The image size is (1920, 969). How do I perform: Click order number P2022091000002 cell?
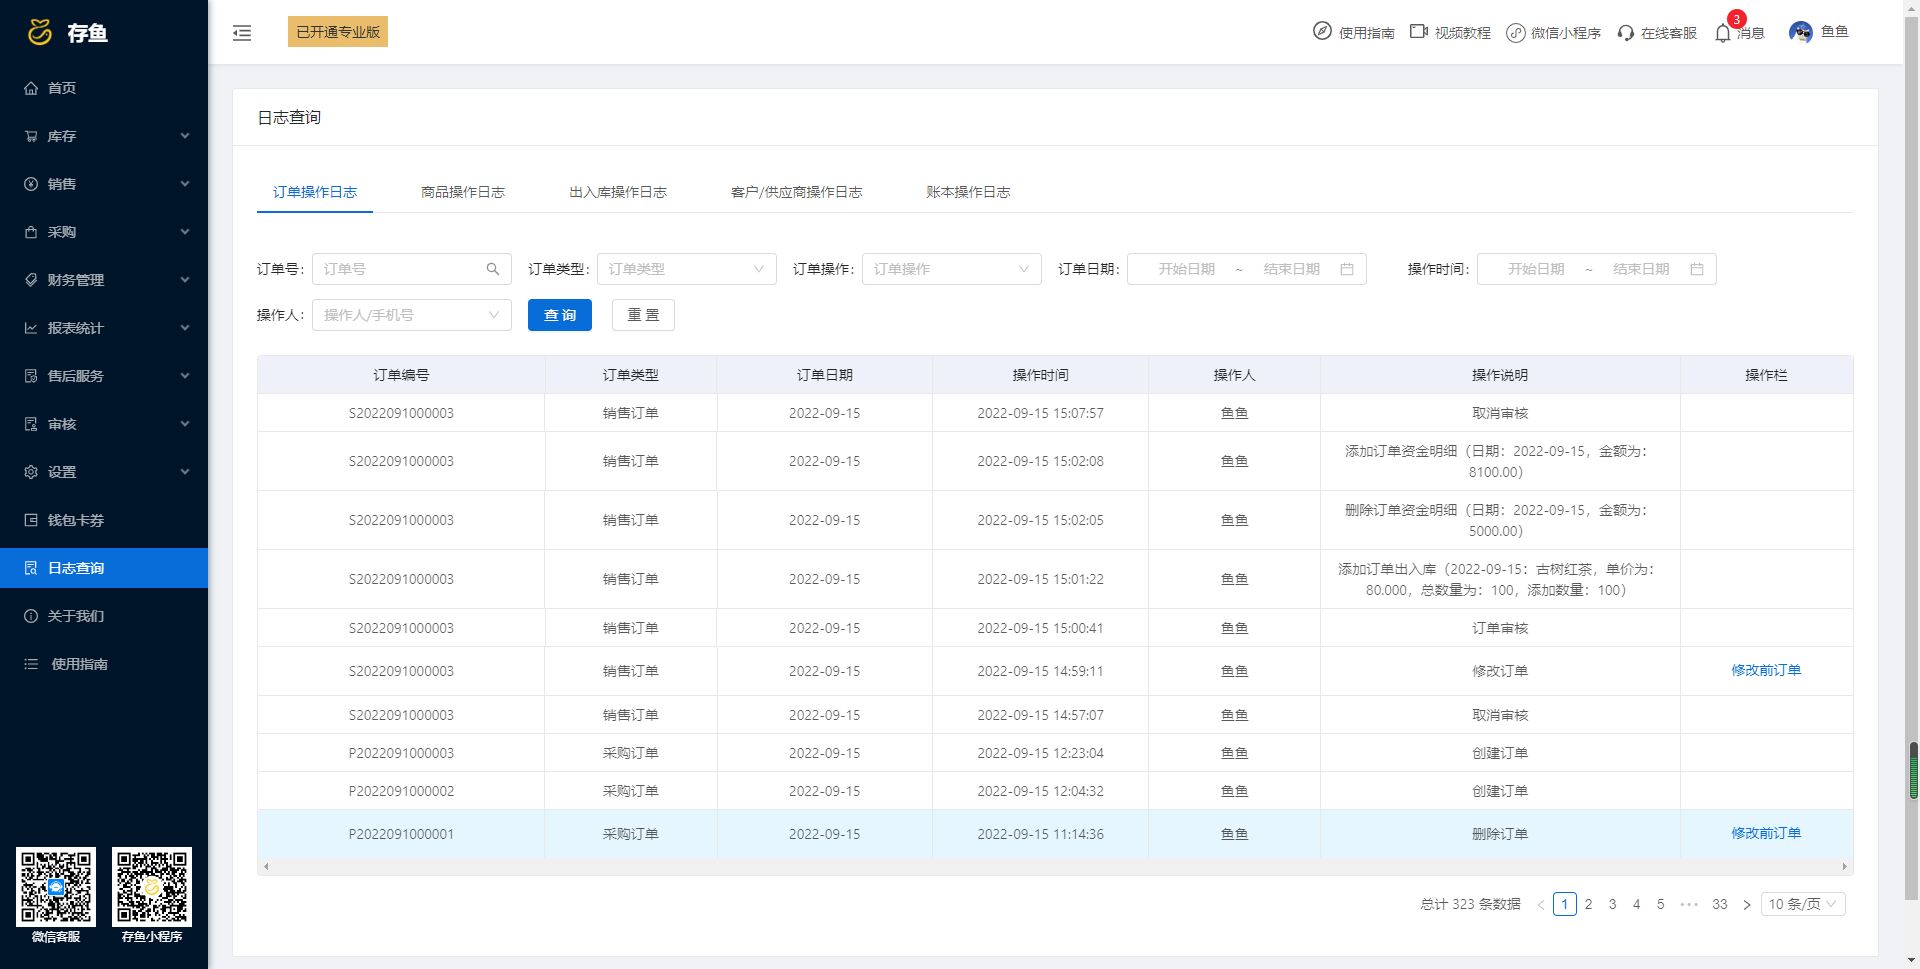click(401, 791)
